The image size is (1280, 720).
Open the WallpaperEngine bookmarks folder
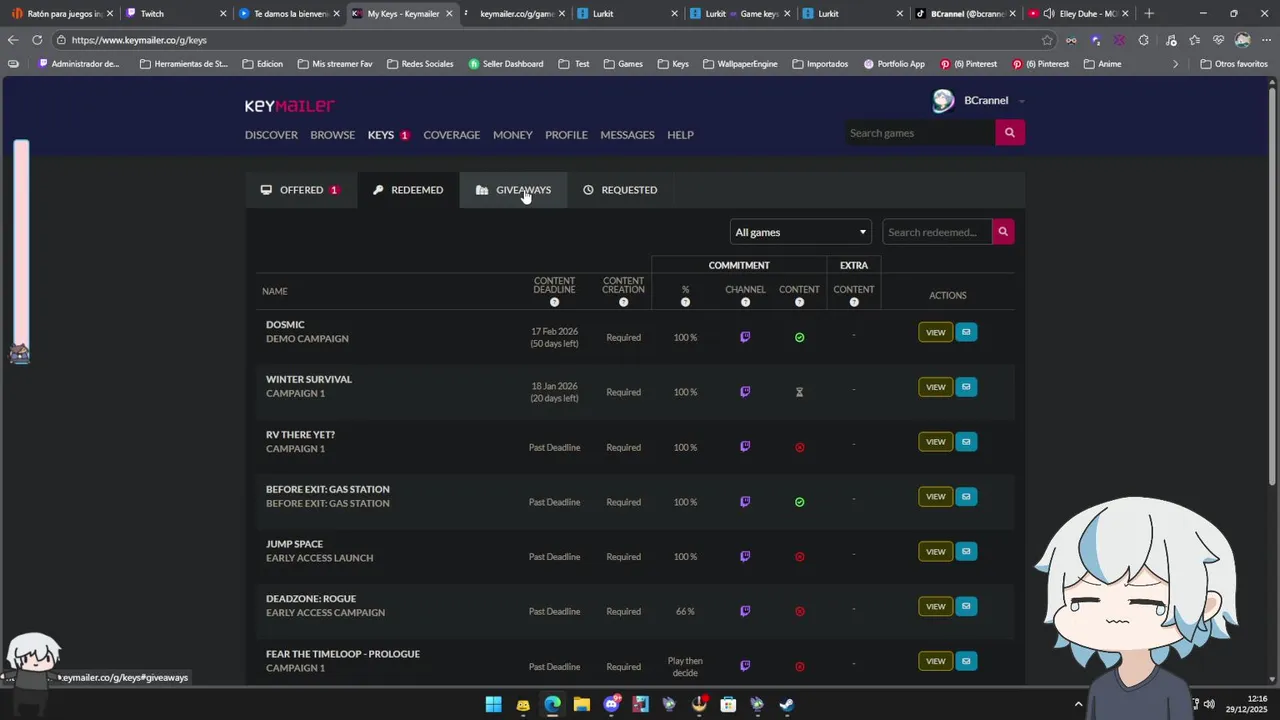(740, 64)
